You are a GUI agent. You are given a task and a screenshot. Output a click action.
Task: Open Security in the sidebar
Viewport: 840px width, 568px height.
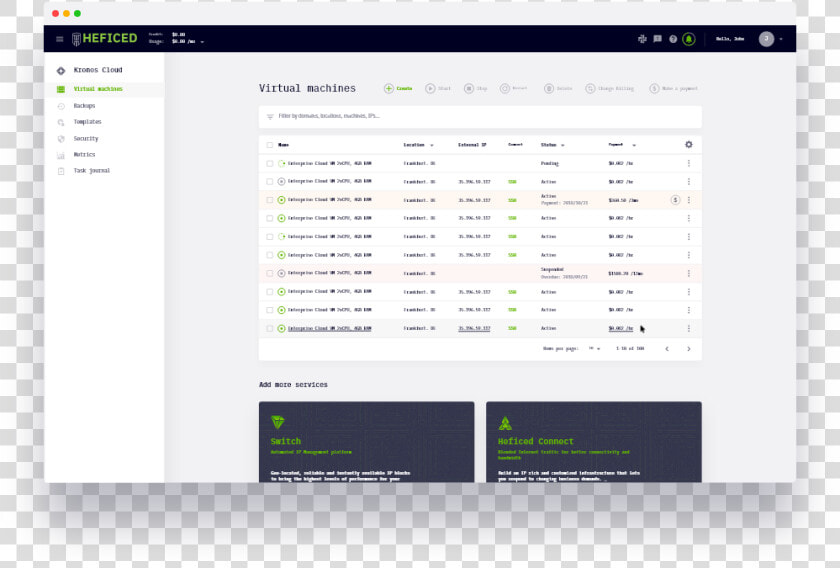point(86,139)
